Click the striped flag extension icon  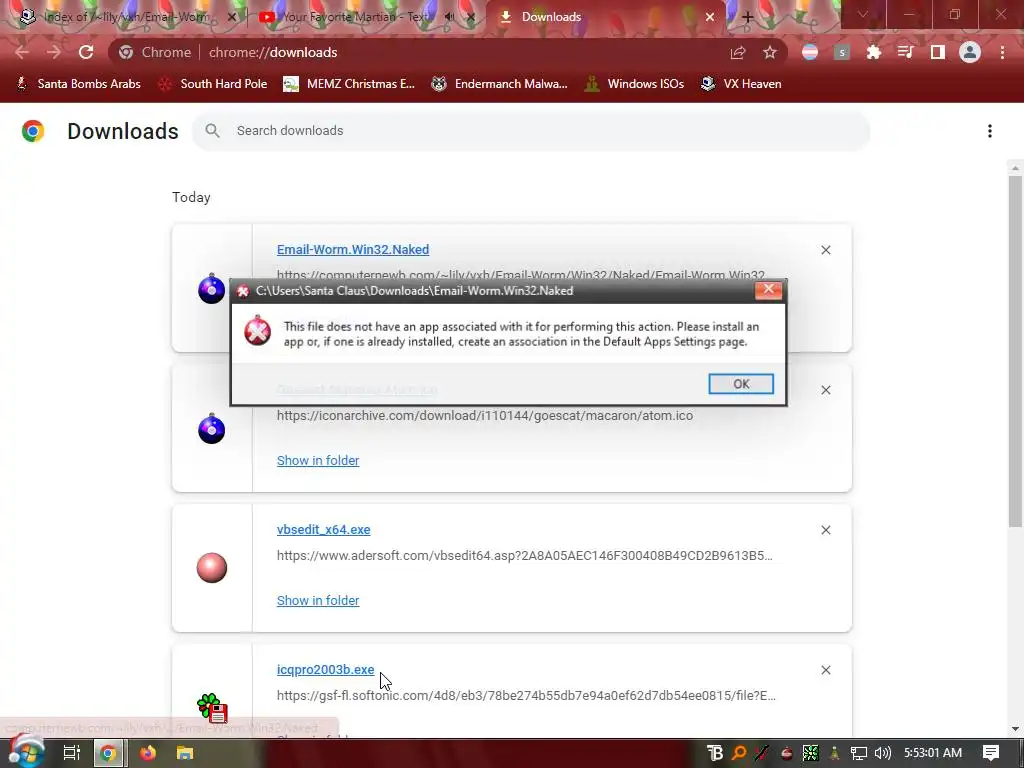pos(810,52)
